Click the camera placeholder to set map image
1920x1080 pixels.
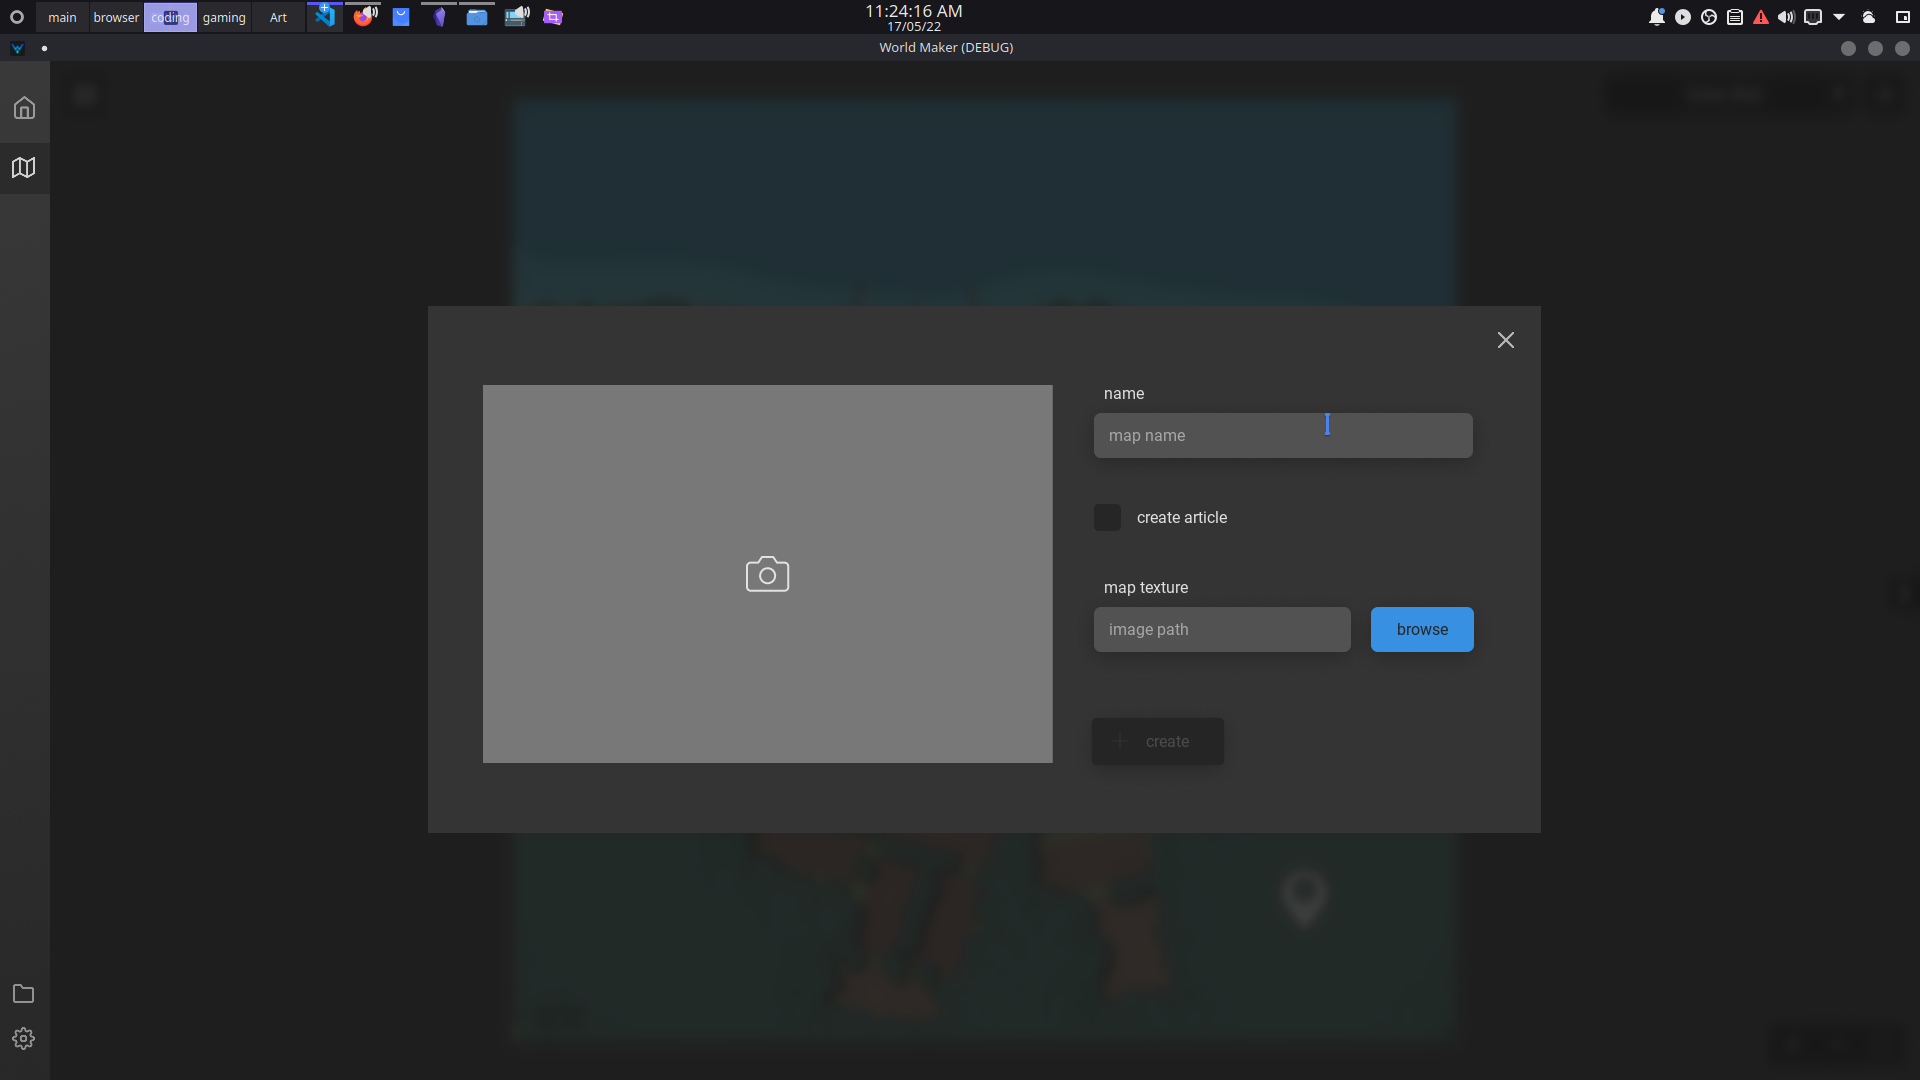767,573
